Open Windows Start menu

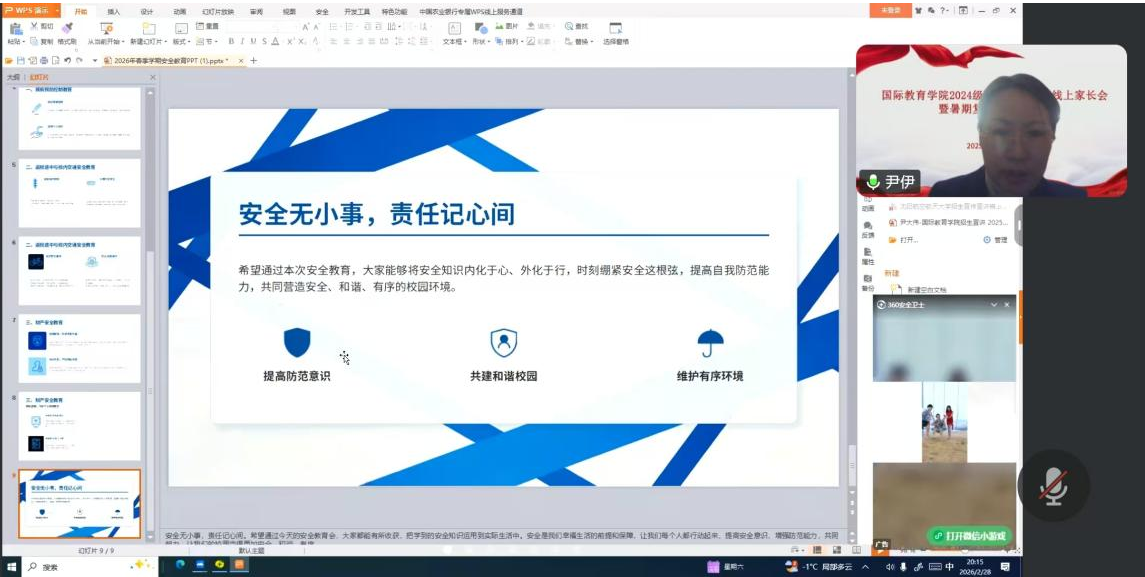pos(11,566)
